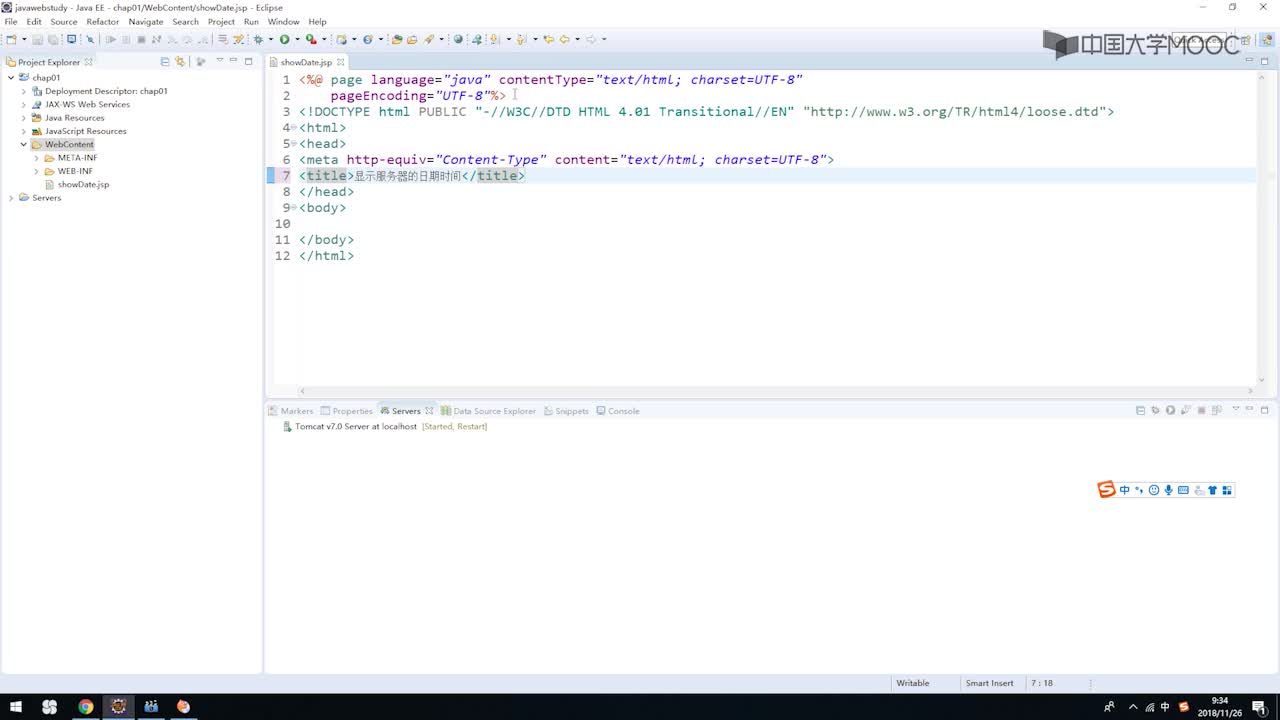The height and width of the screenshot is (720, 1280).
Task: Expand the WEB-INF folder
Action: (36, 171)
